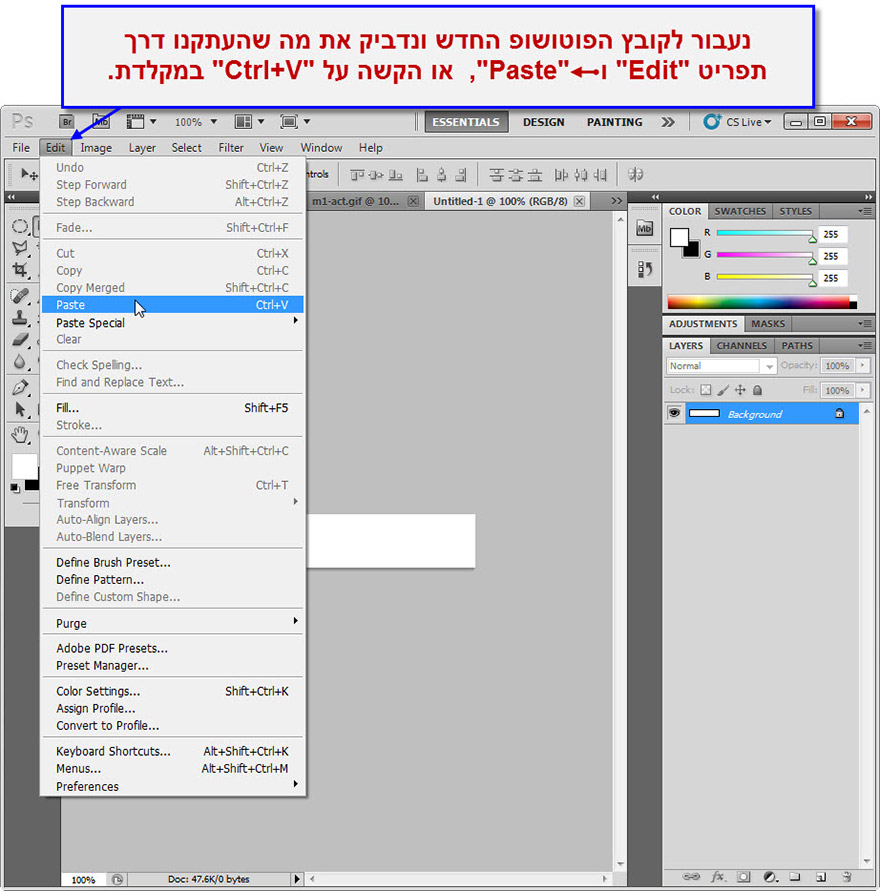Click the Essentials workspace button
Viewport: 880px width, 891px height.
tap(466, 122)
